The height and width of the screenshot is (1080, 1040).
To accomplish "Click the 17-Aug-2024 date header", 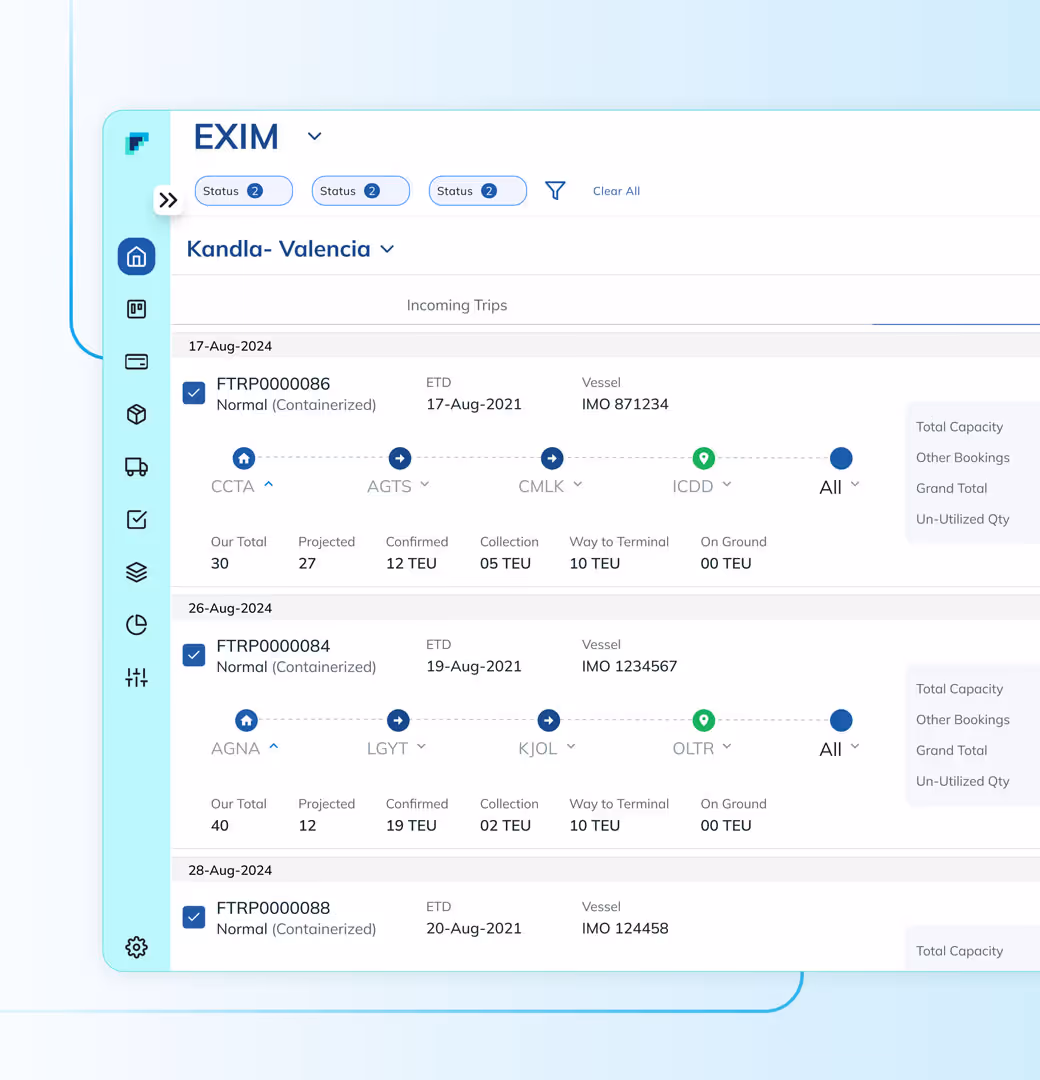I will pyautogui.click(x=230, y=346).
